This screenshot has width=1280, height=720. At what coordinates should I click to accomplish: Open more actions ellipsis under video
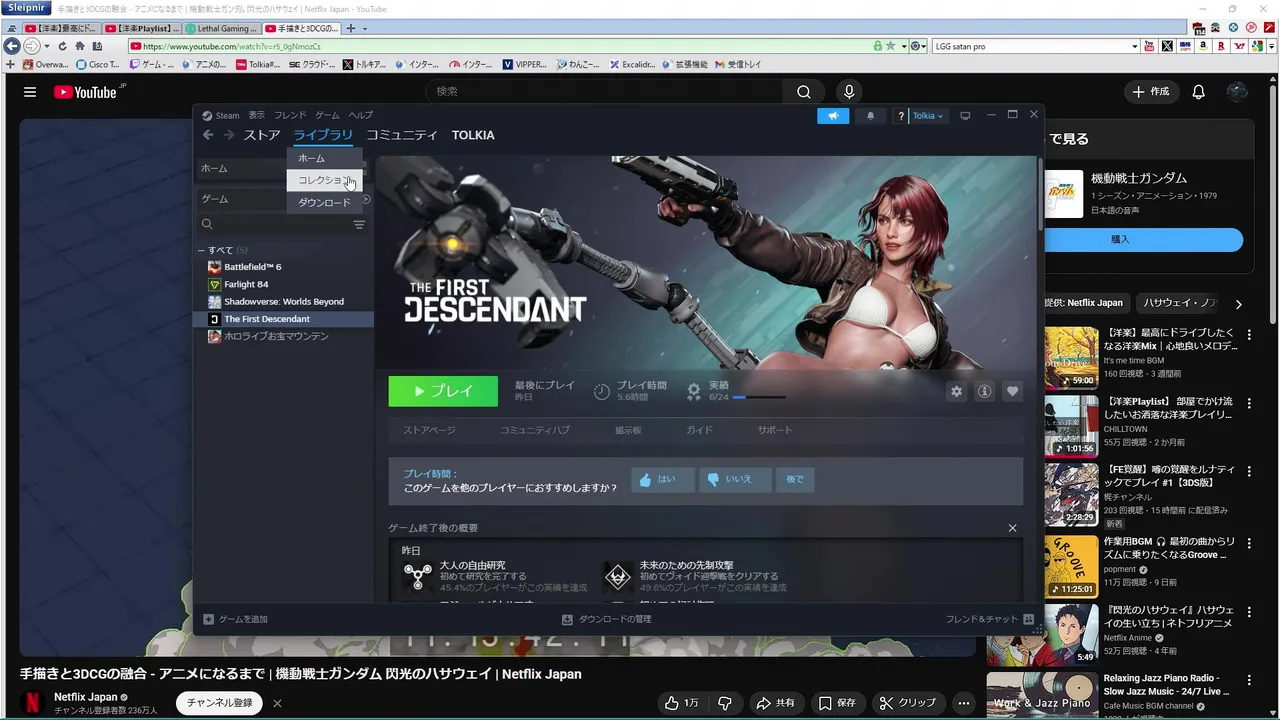[x=963, y=703]
